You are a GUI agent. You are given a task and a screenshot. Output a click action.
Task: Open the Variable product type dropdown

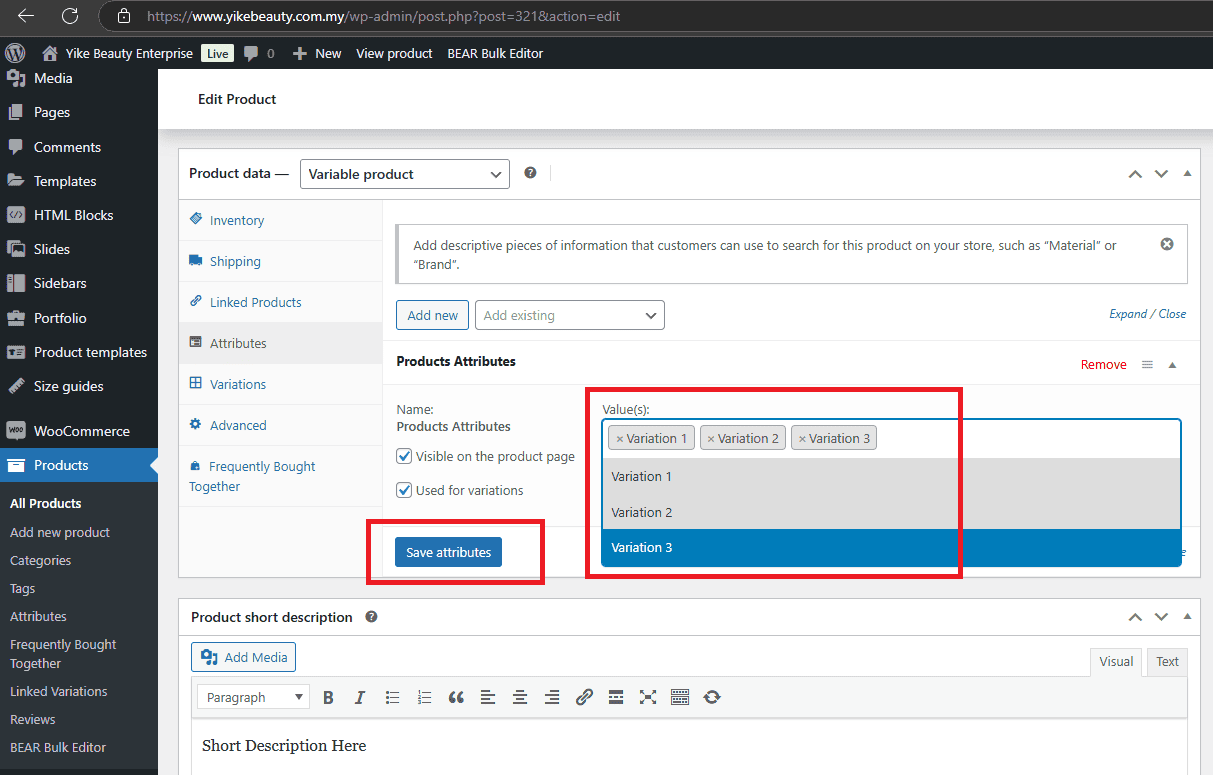click(x=405, y=174)
